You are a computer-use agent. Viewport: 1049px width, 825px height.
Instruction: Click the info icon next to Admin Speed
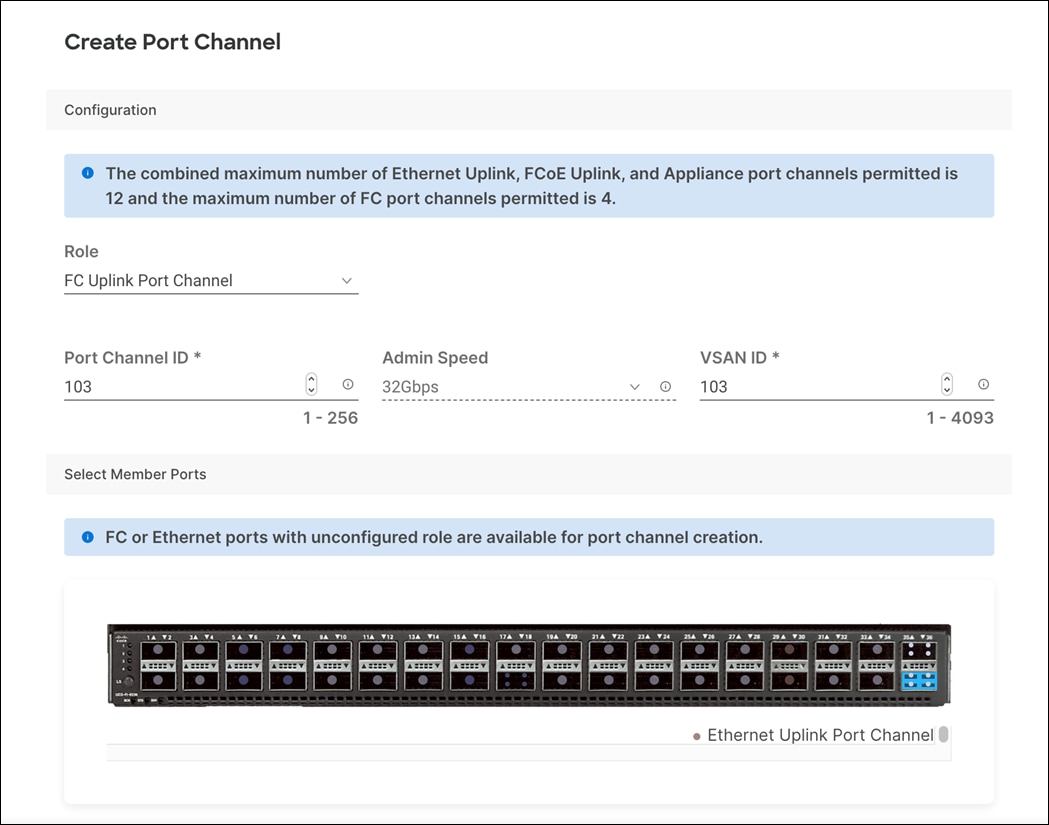pyautogui.click(x=665, y=386)
